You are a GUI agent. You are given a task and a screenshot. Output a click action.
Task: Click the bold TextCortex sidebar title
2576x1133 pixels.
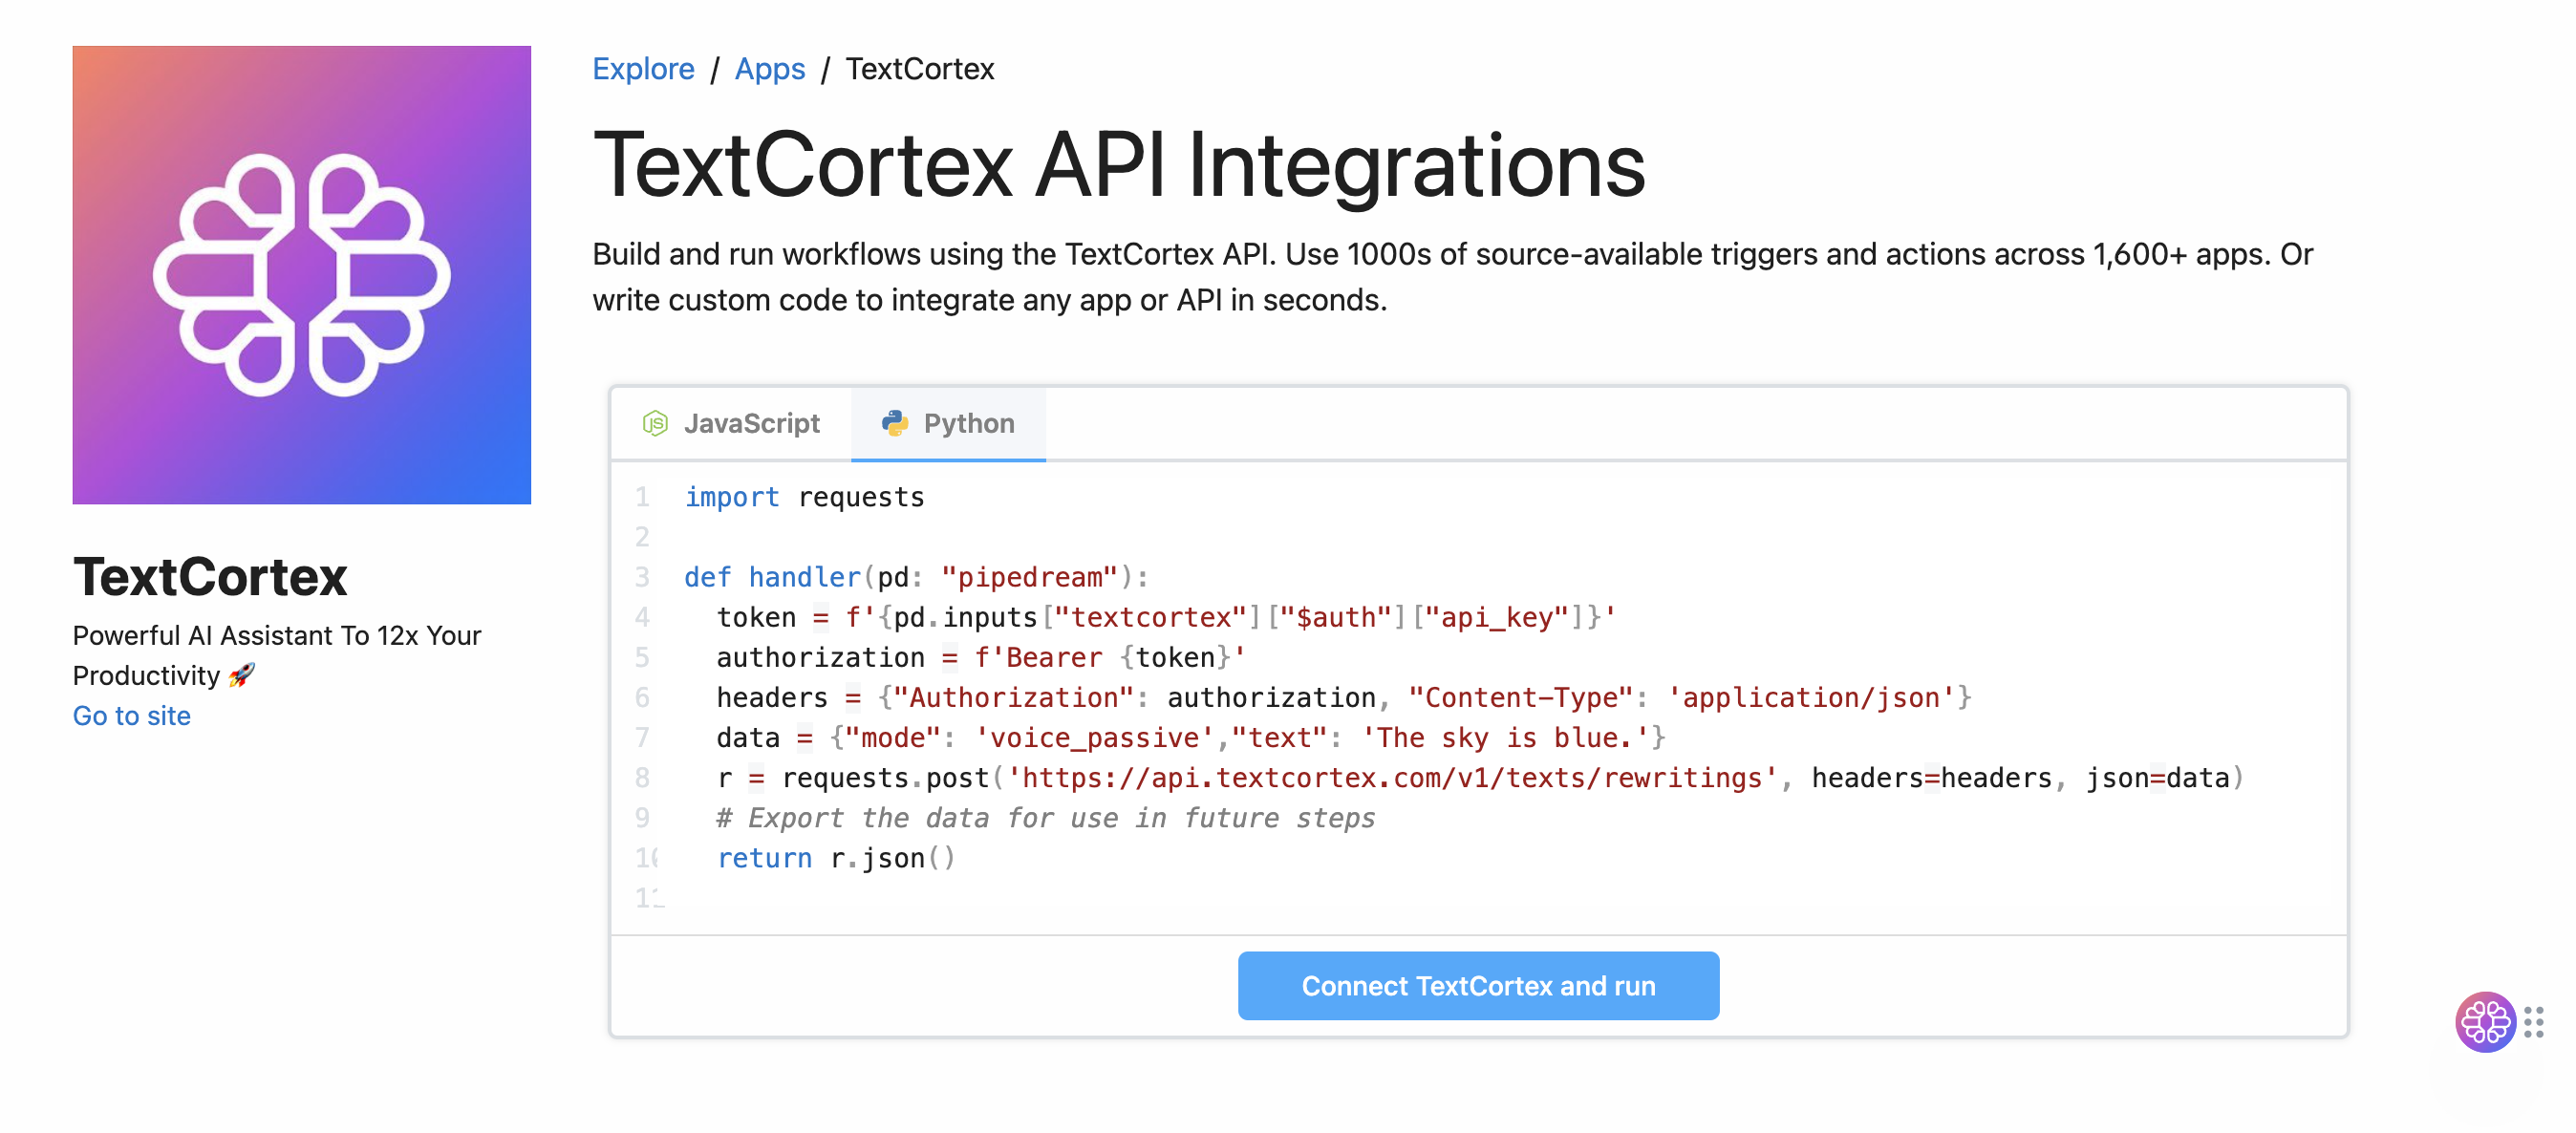point(210,577)
